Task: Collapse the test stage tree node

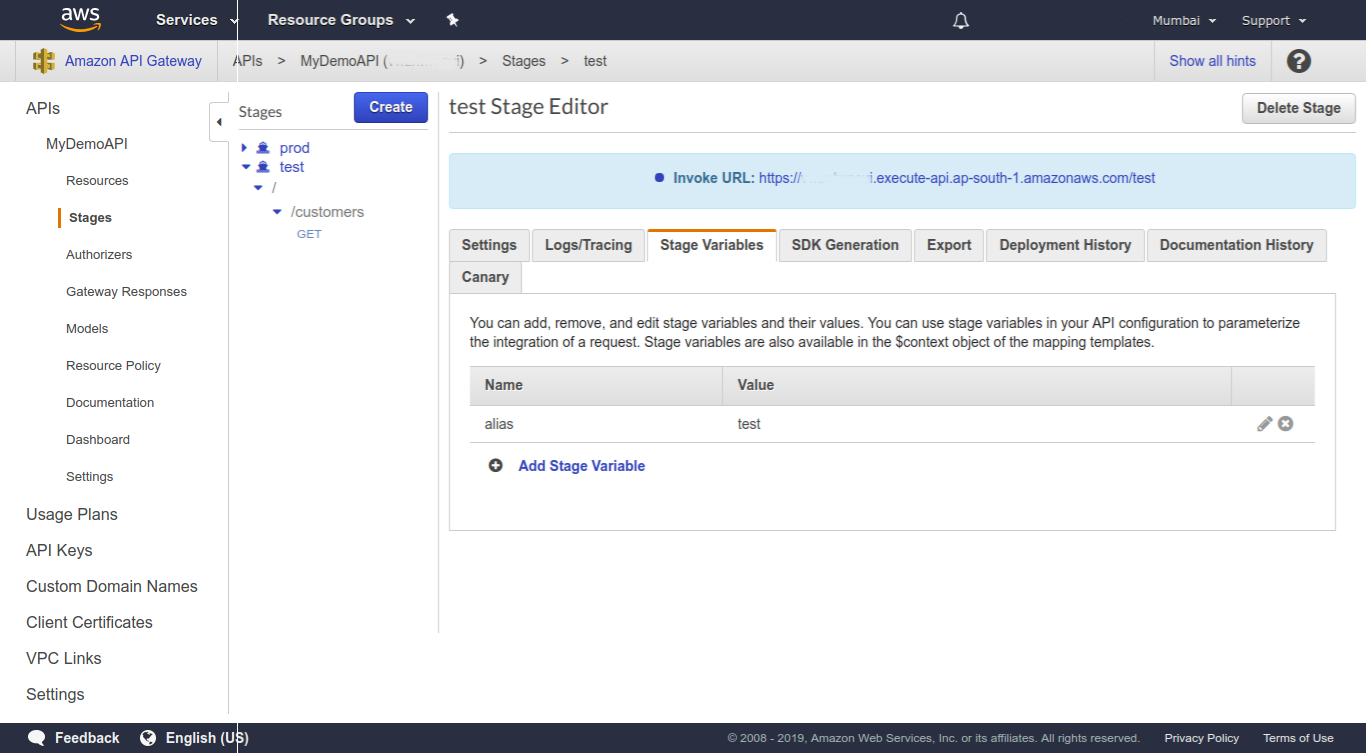Action: click(x=245, y=167)
